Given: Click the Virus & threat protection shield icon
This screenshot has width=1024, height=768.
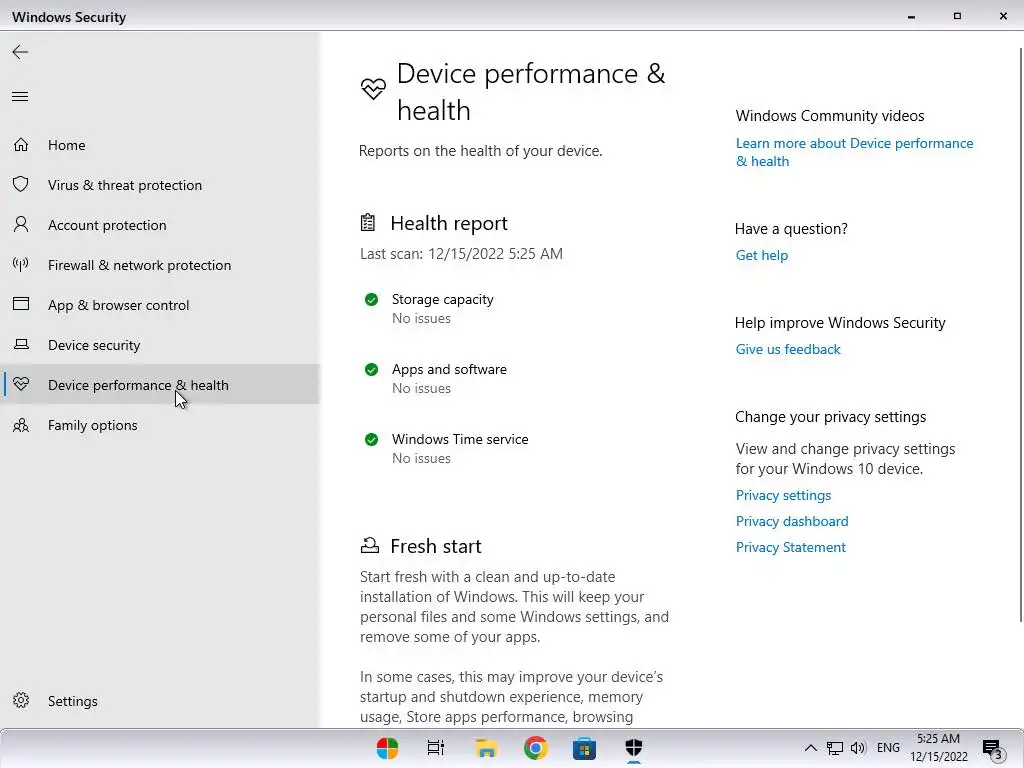Looking at the screenshot, I should pyautogui.click(x=21, y=184).
